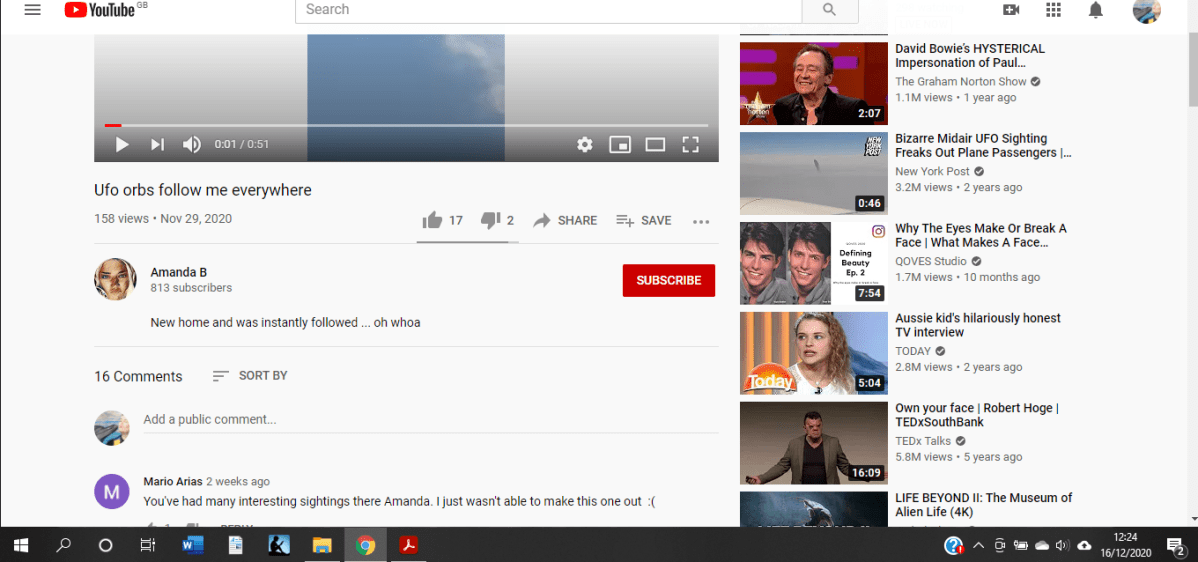
Task: Like the video with thumbs up
Action: tap(433, 220)
